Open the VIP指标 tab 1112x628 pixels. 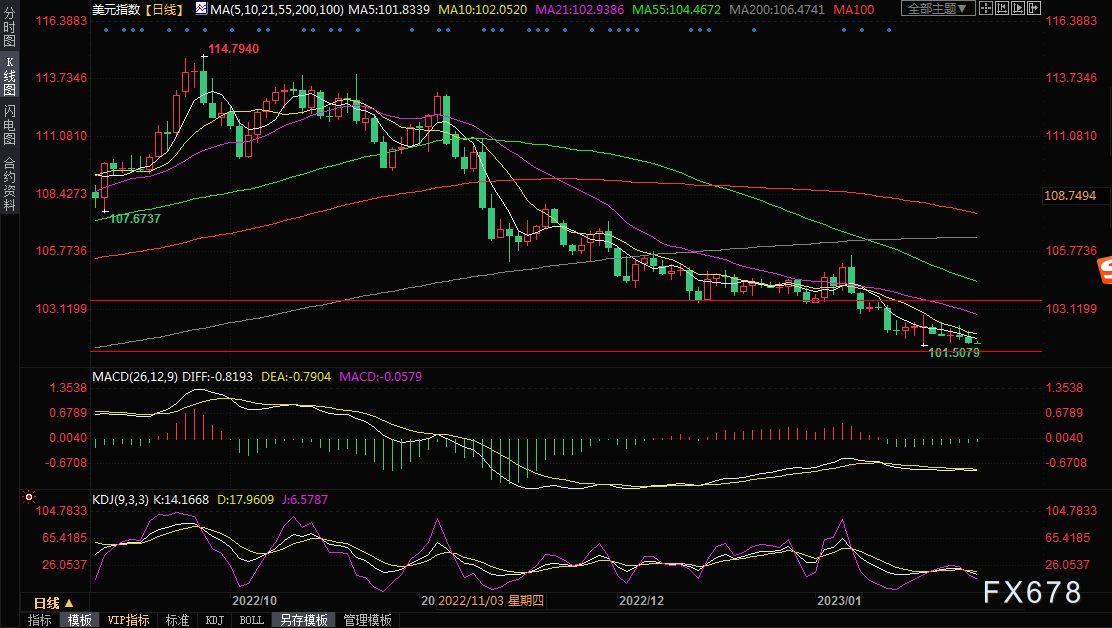tap(128, 620)
